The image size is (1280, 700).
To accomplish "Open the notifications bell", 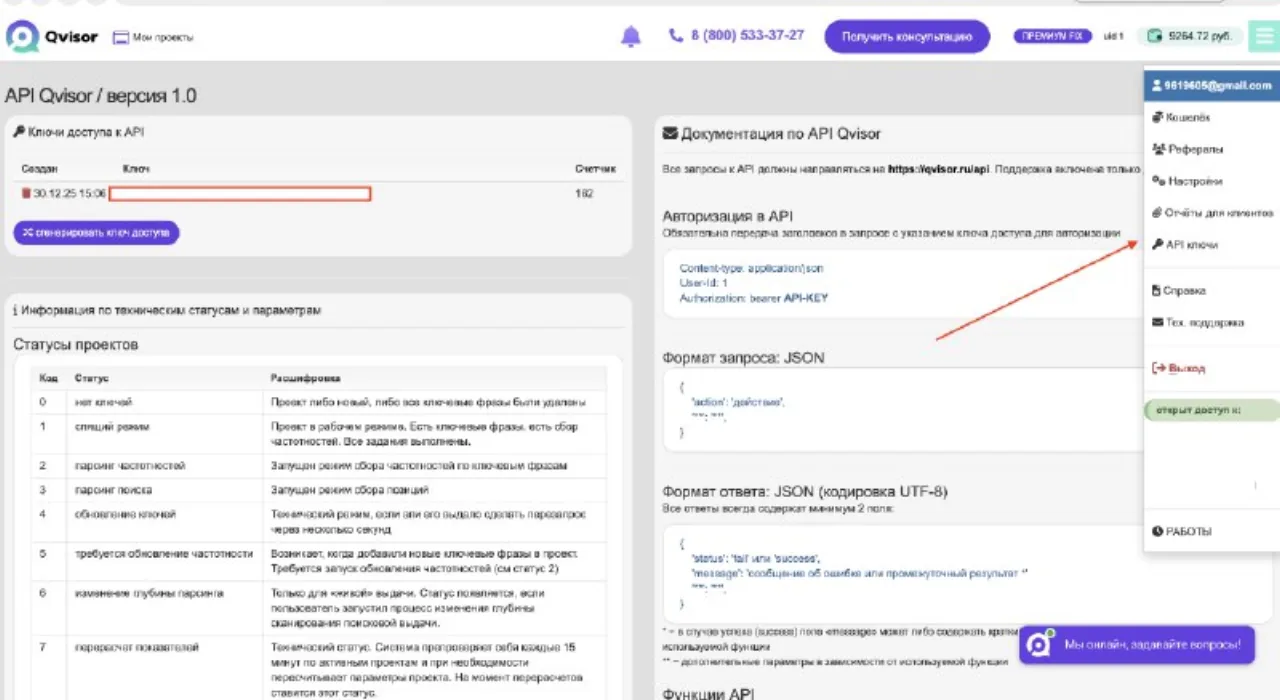I will (x=630, y=37).
